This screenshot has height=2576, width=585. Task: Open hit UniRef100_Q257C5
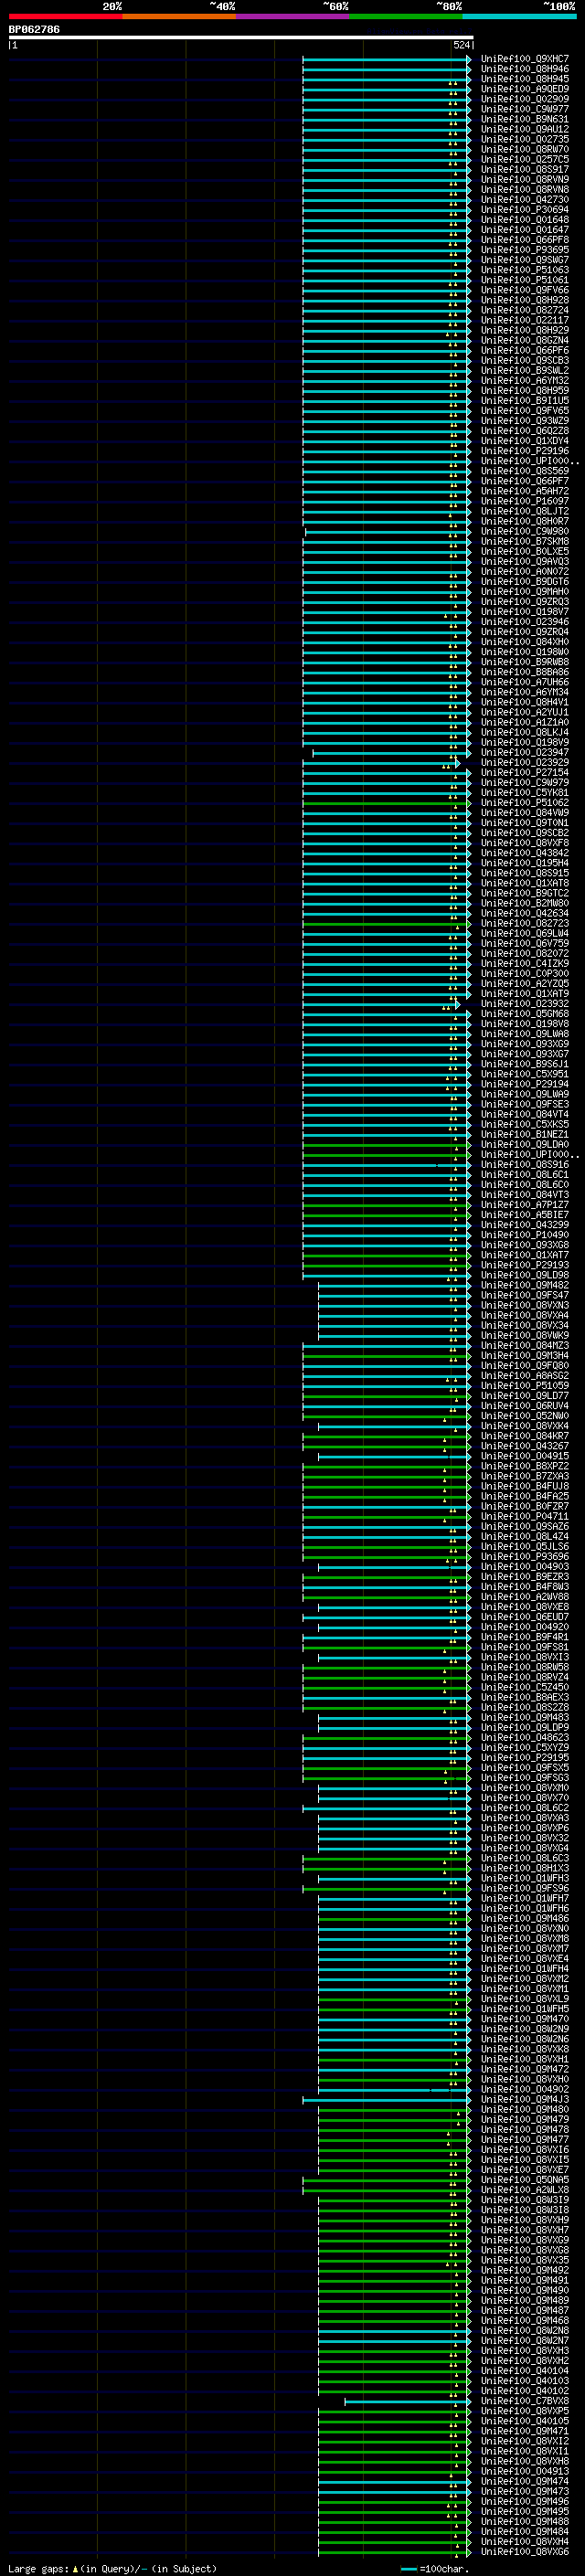pos(525,159)
